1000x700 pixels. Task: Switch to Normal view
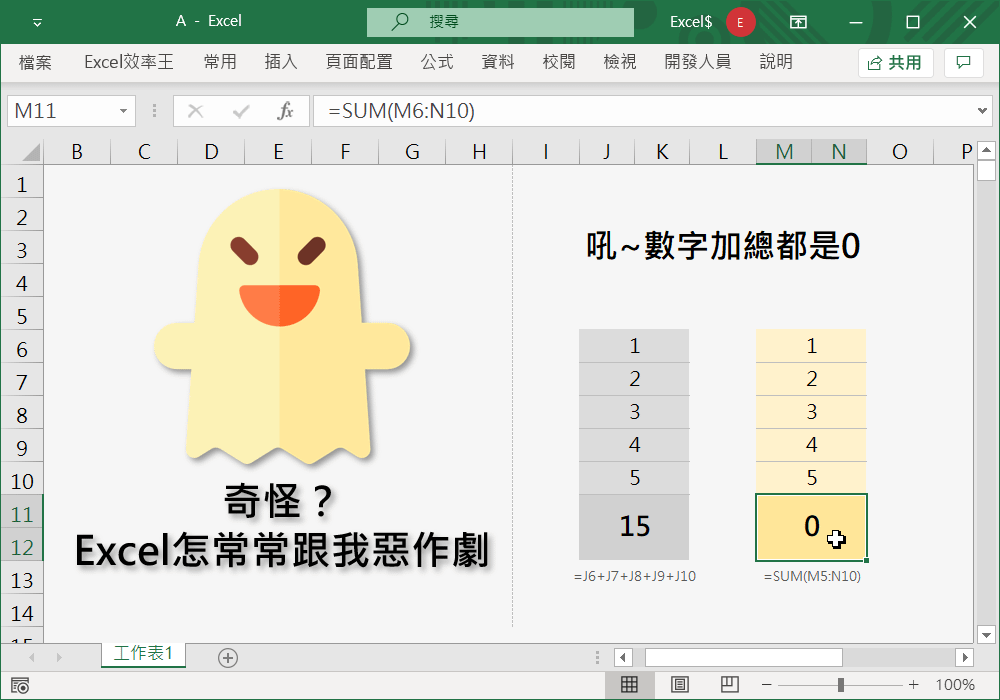point(629,685)
